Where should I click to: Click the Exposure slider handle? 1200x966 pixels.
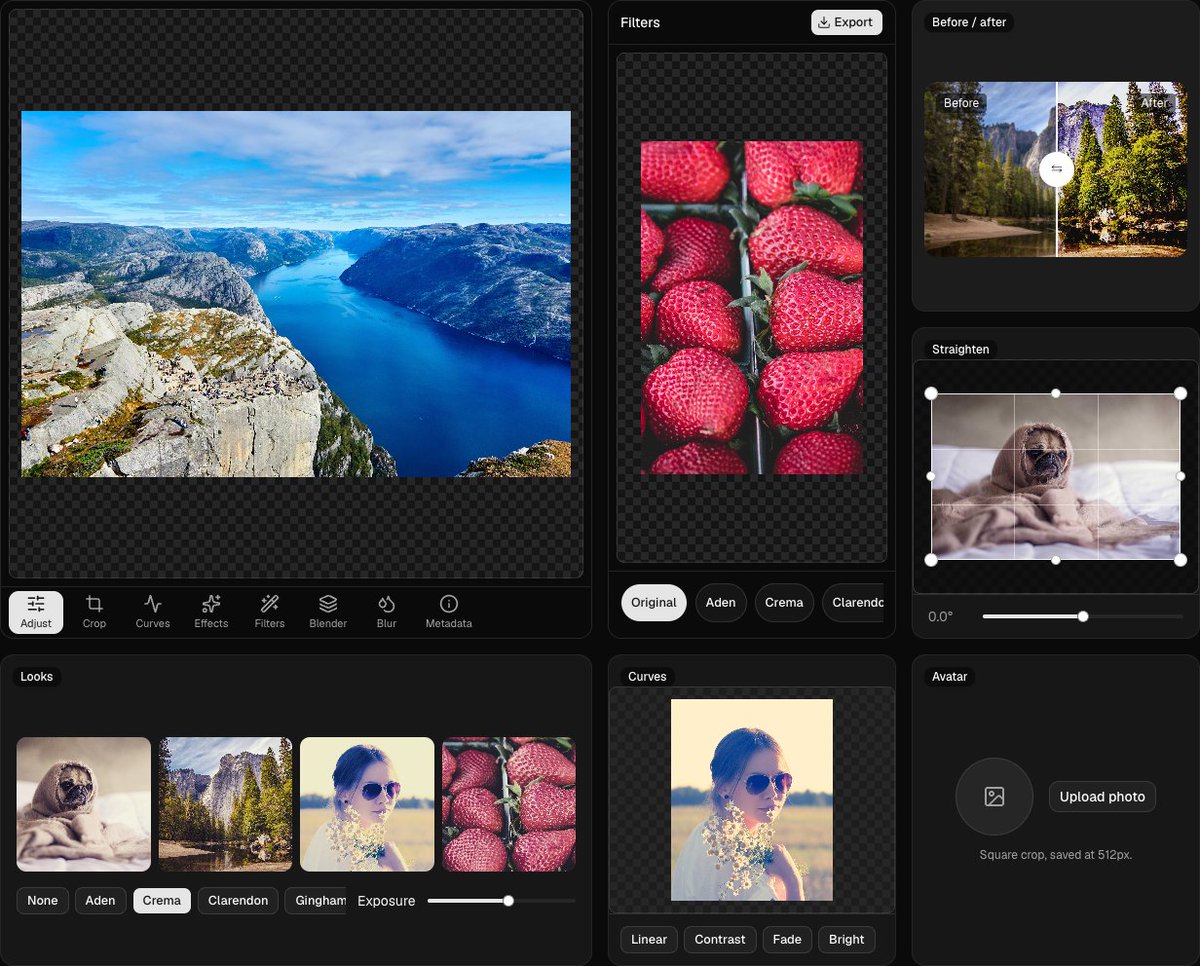[508, 901]
